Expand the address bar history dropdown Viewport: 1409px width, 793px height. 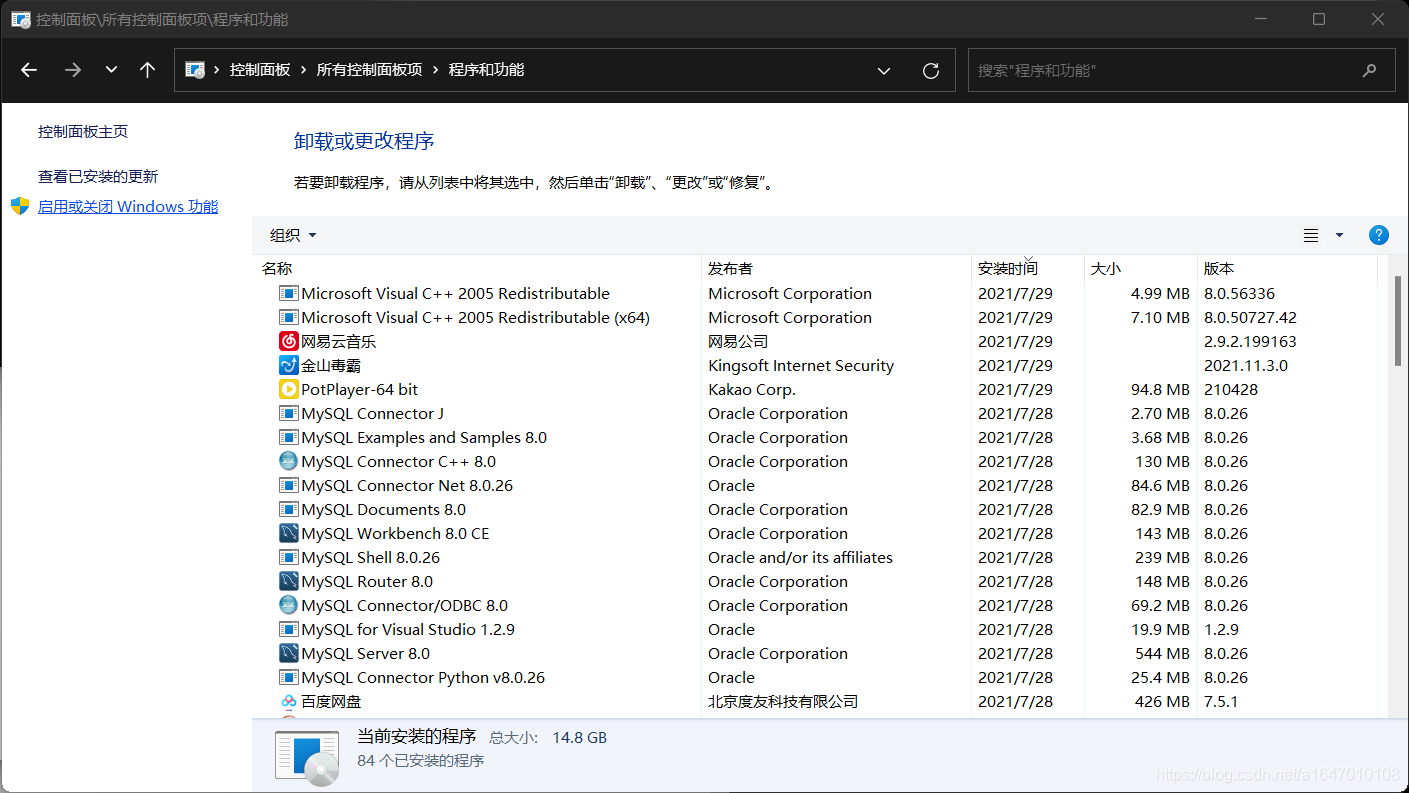point(884,71)
